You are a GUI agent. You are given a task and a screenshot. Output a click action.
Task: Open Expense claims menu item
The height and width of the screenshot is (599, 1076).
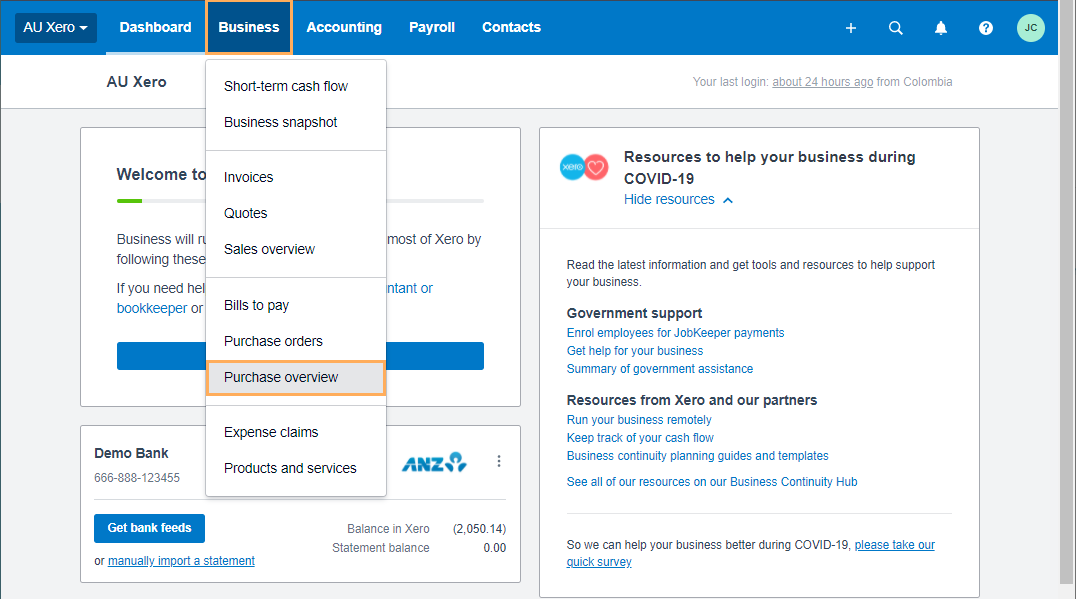(296, 432)
